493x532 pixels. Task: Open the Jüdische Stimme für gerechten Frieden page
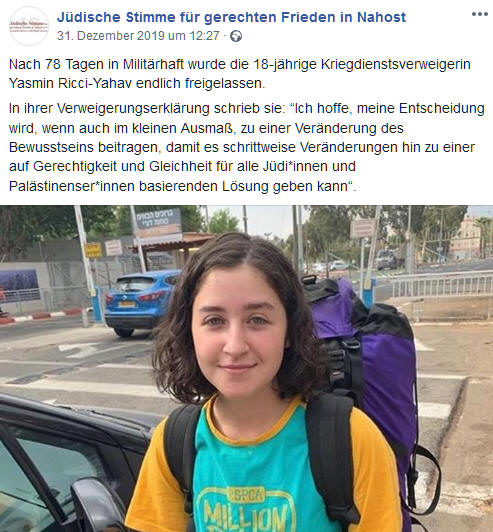click(231, 17)
